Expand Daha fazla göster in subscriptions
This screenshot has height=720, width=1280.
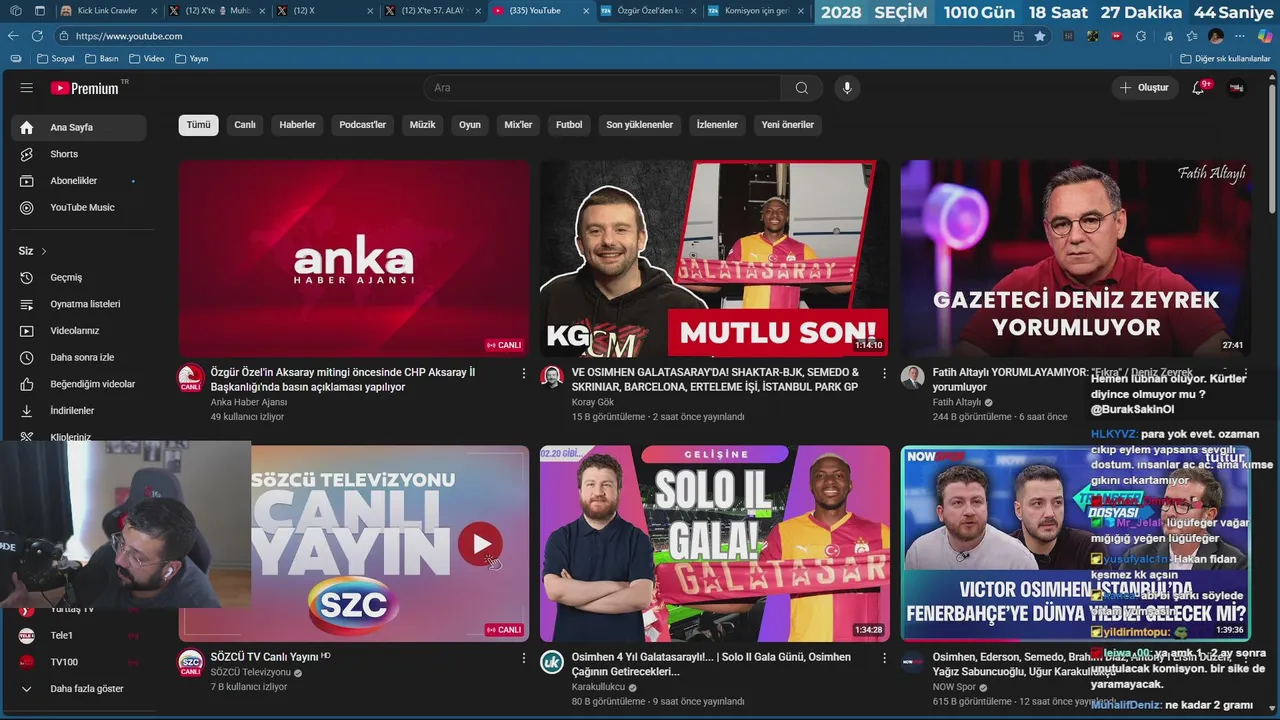point(79,689)
